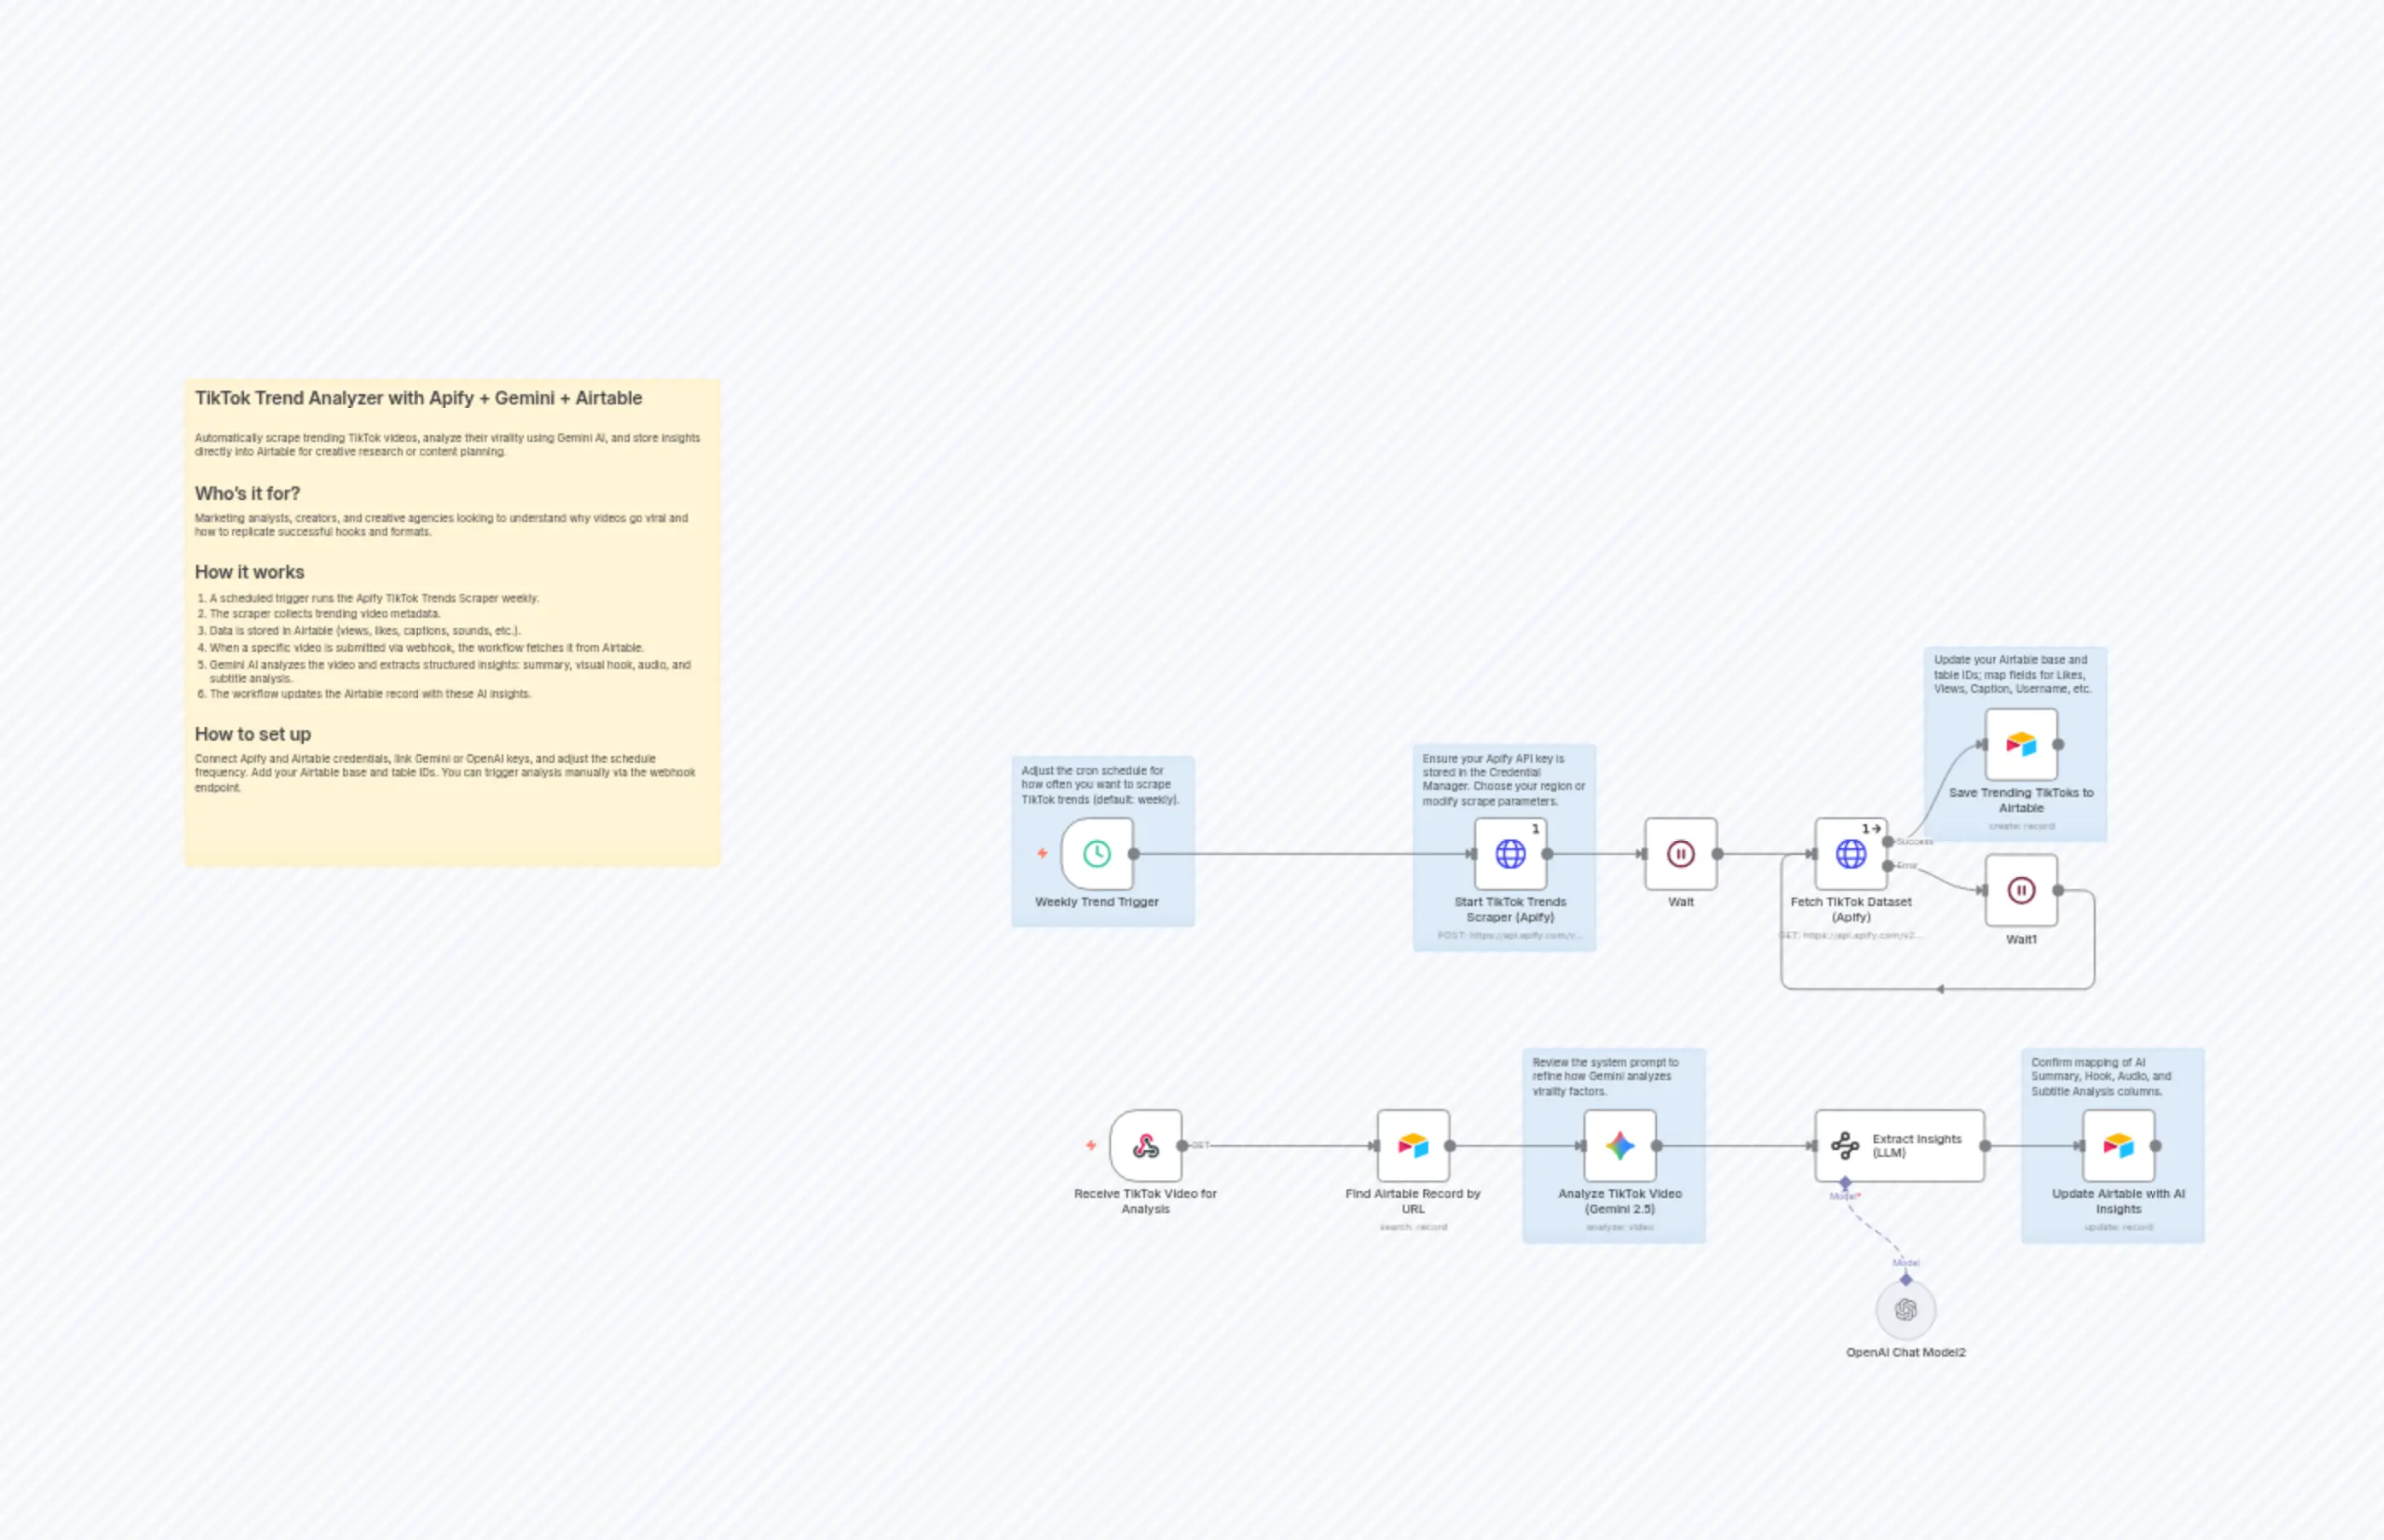2384x1540 pixels.
Task: Open the Weekly Trend Trigger clock node
Action: point(1097,854)
